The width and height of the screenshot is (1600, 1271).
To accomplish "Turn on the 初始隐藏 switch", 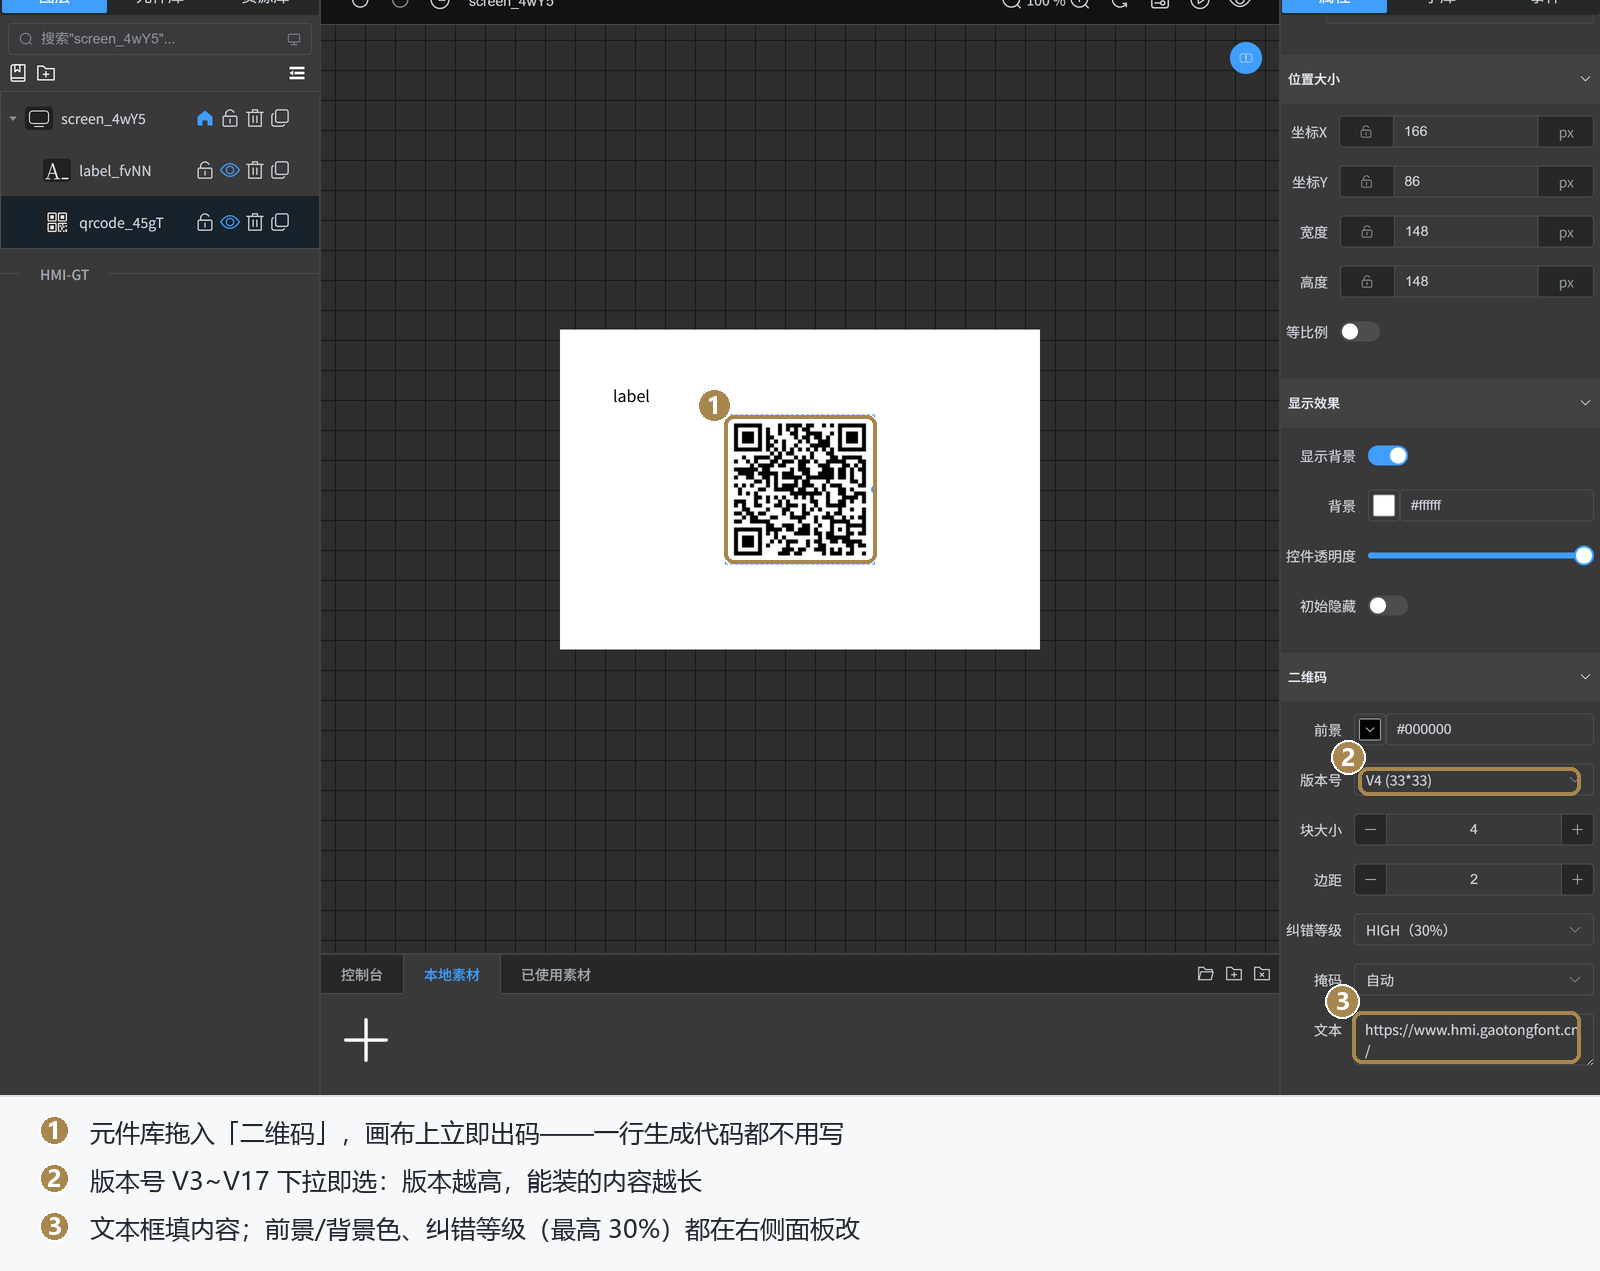I will 1388,606.
